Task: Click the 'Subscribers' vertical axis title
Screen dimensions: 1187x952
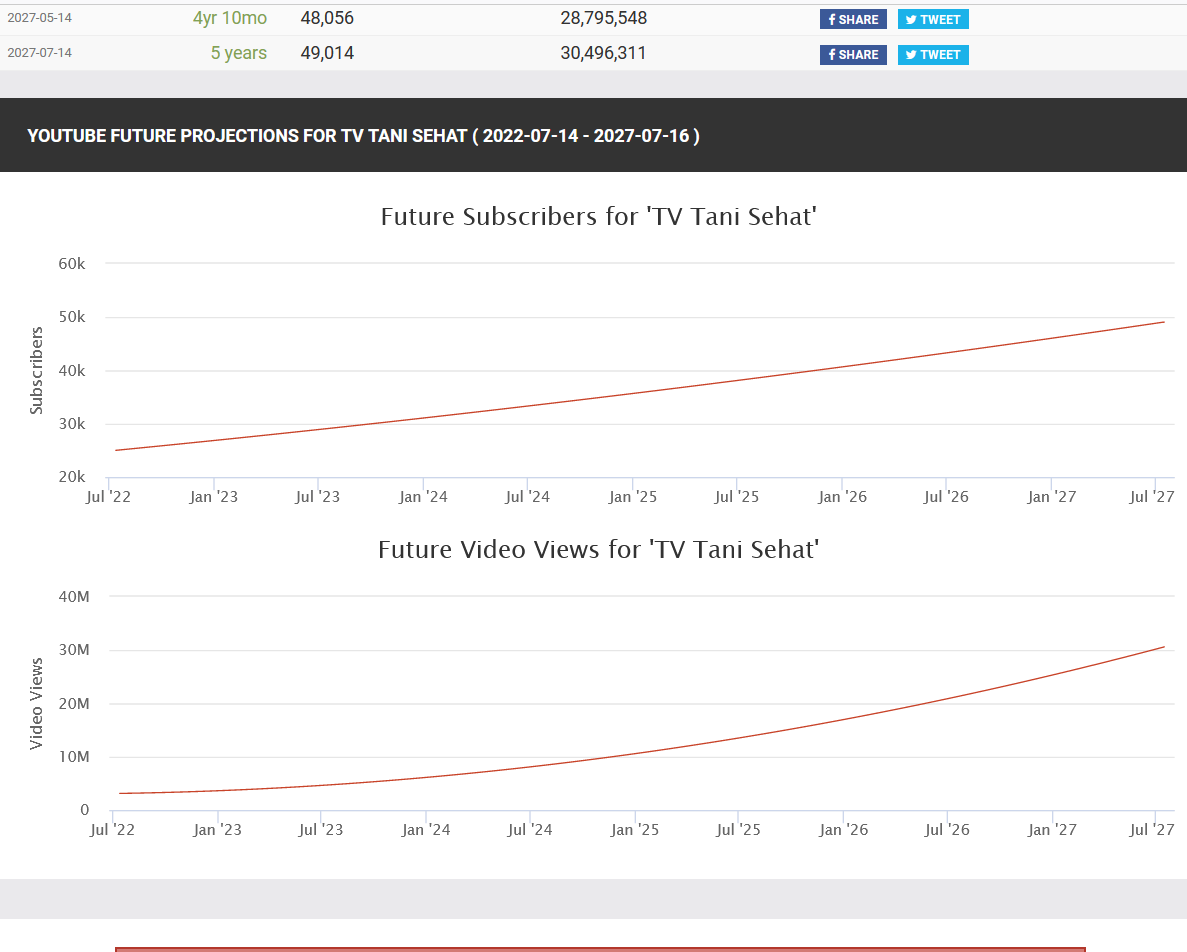Action: 37,370
